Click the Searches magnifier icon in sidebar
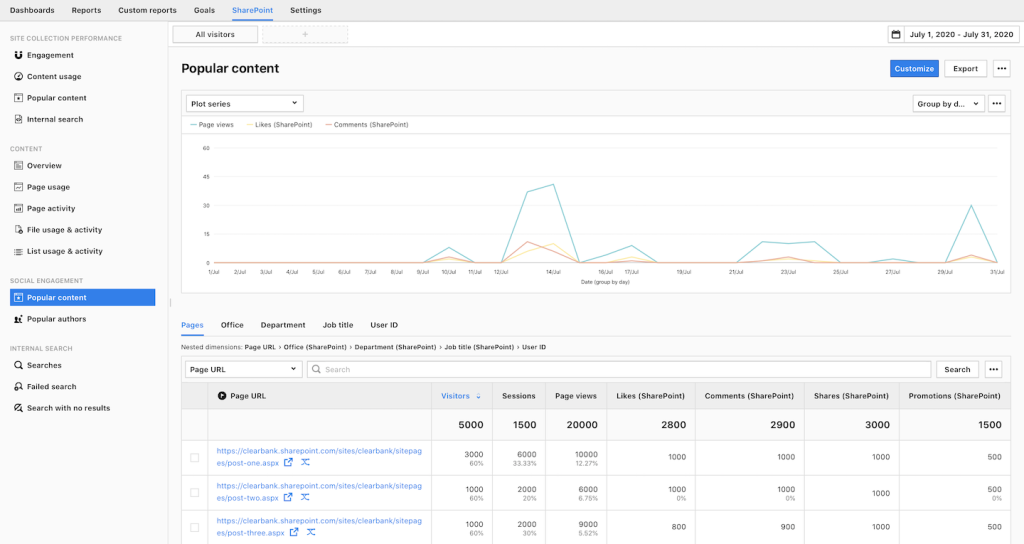This screenshot has height=544, width=1024. tap(18, 366)
